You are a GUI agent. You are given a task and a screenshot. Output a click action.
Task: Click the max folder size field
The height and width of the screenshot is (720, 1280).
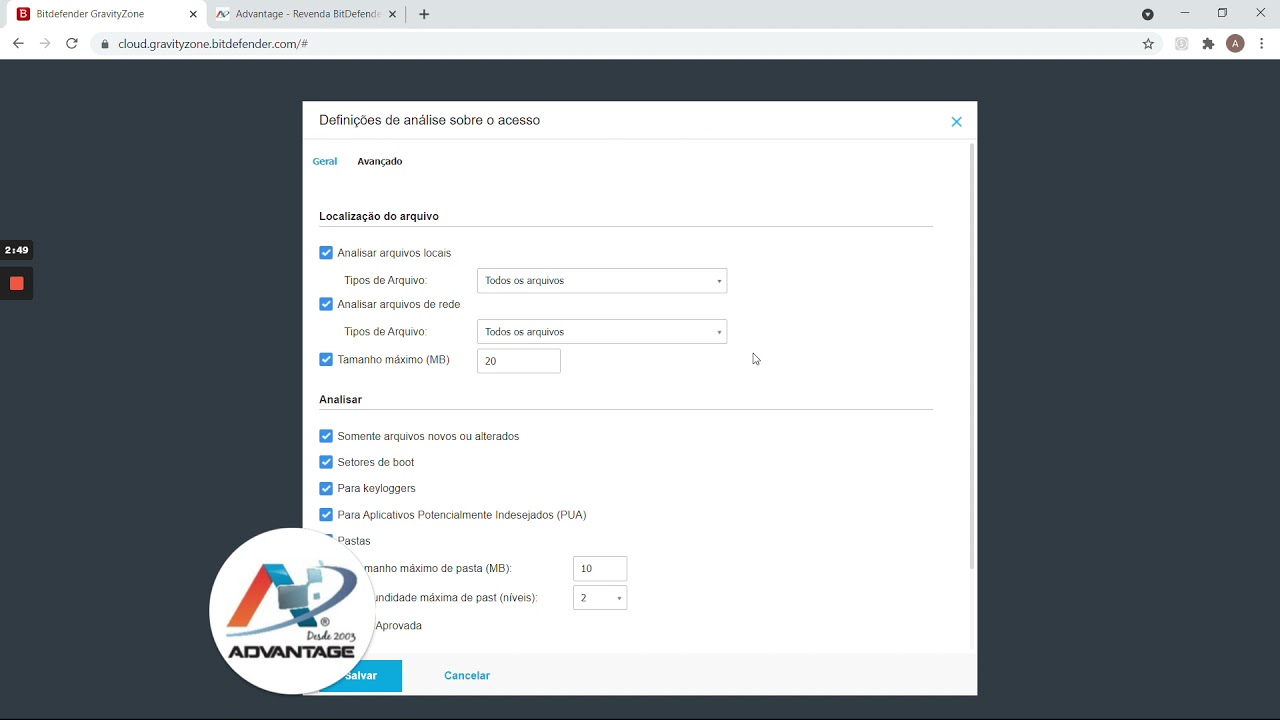pyautogui.click(x=600, y=568)
